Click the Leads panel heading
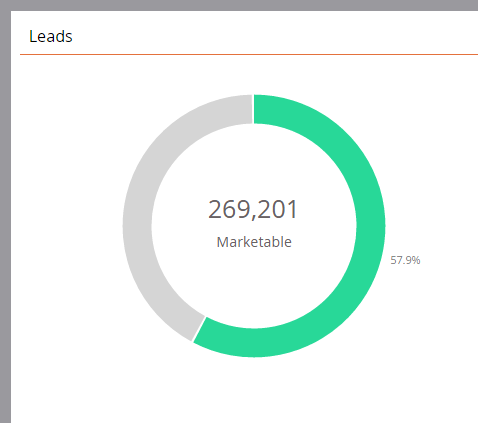Image resolution: width=478 pixels, height=423 pixels. pyautogui.click(x=51, y=36)
